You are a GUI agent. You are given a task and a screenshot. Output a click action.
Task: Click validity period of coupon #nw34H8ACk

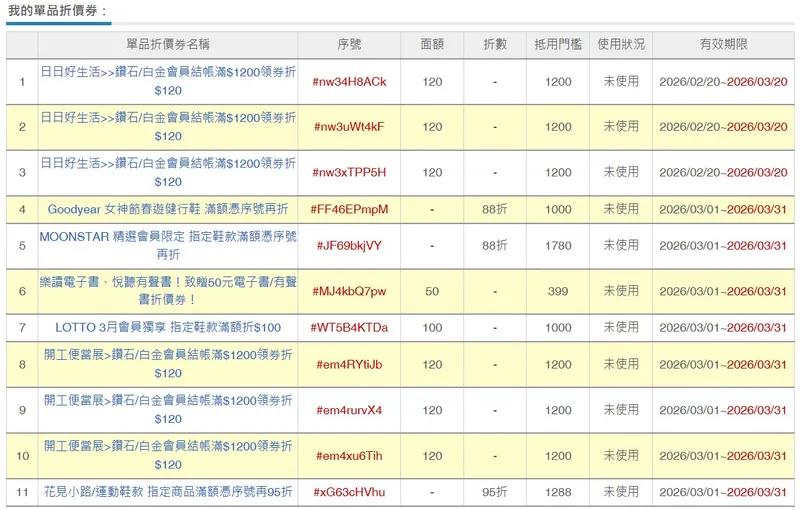click(x=723, y=82)
